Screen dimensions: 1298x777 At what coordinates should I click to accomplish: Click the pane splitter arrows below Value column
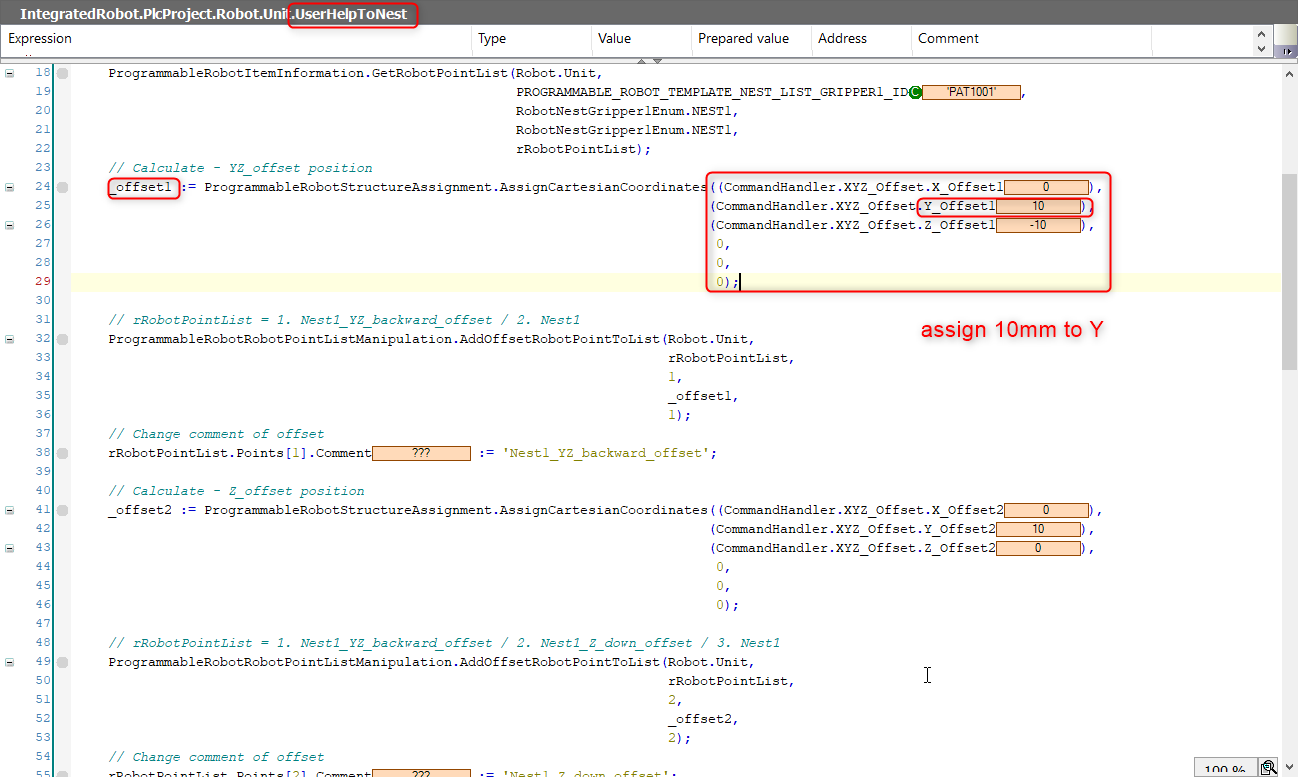pyautogui.click(x=649, y=61)
